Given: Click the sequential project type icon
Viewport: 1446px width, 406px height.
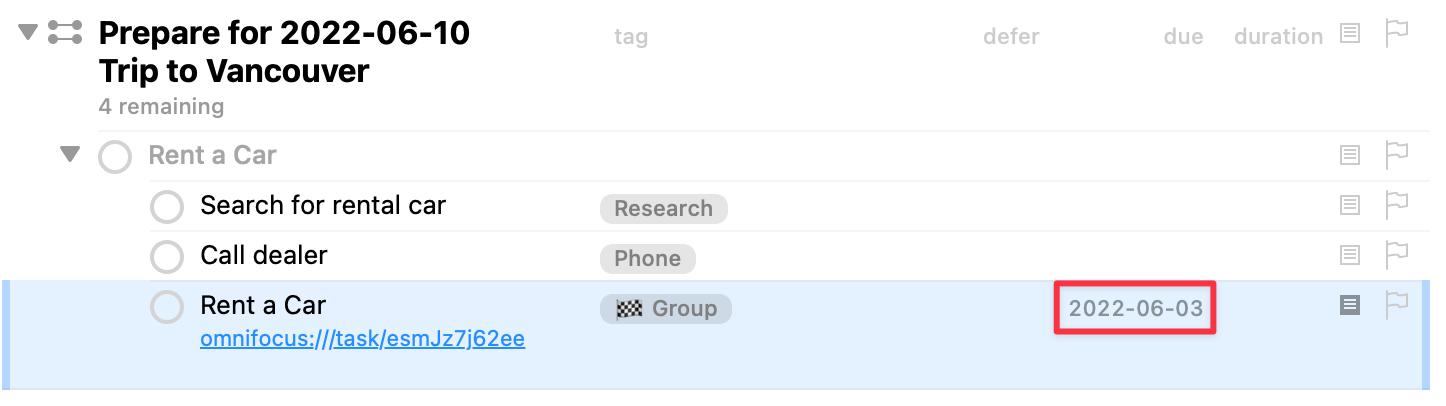Looking at the screenshot, I should (65, 32).
